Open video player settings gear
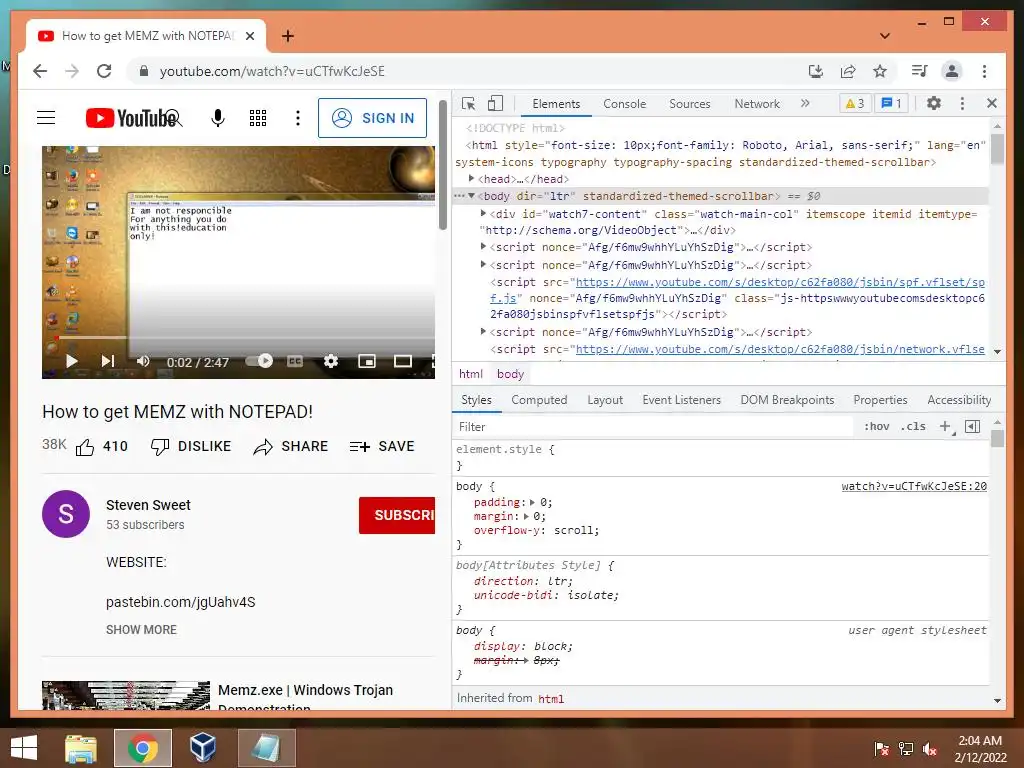The image size is (1024, 768). pos(331,361)
